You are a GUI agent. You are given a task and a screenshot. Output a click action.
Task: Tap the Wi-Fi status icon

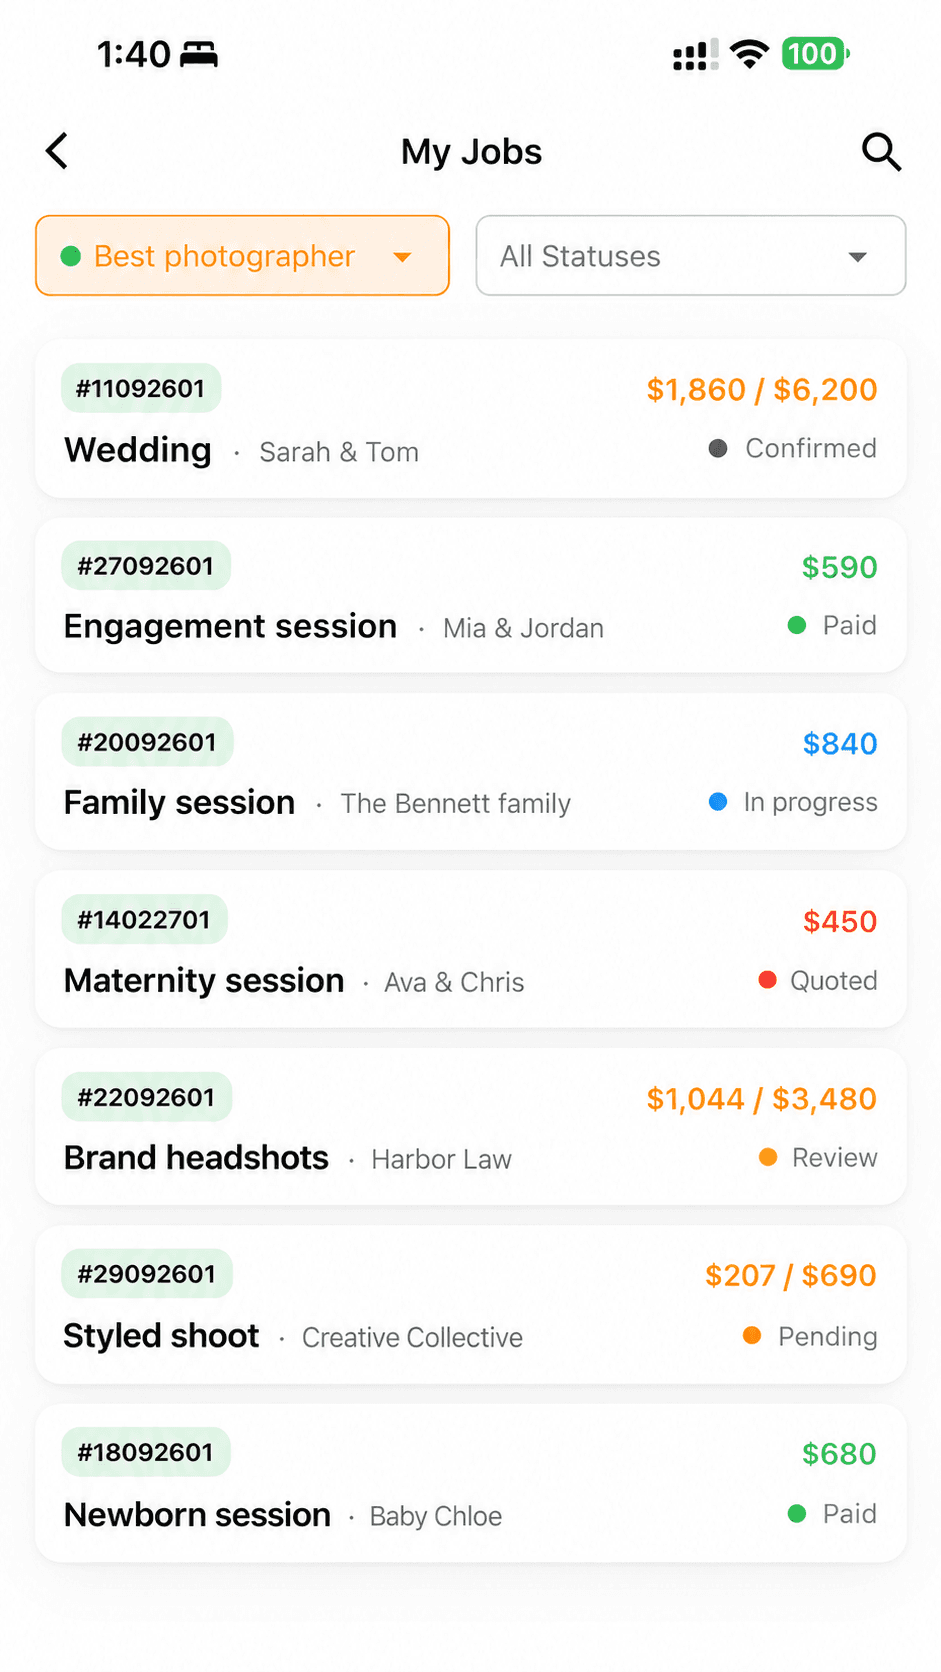point(749,54)
